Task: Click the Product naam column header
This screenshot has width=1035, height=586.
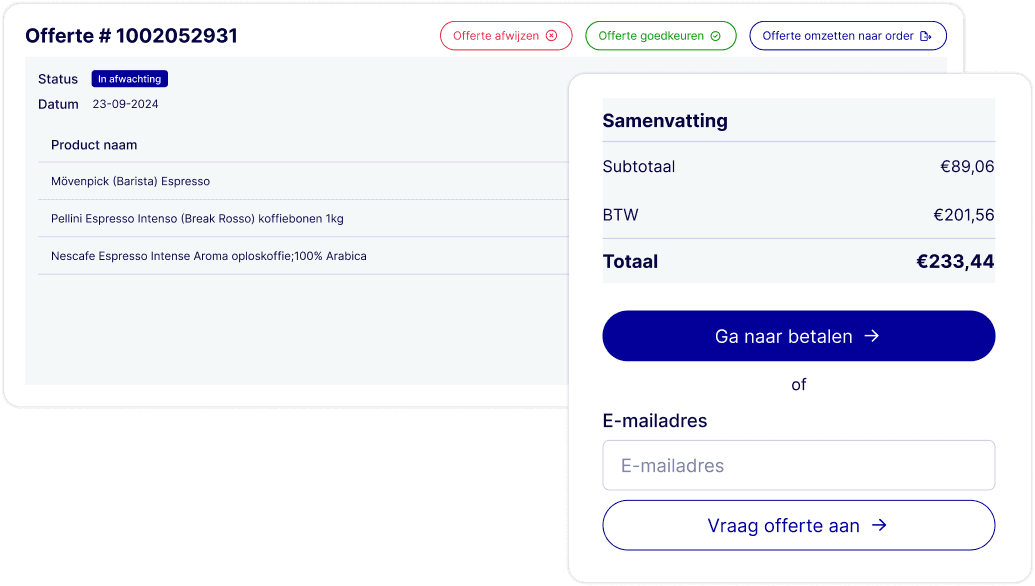Action: coord(94,145)
